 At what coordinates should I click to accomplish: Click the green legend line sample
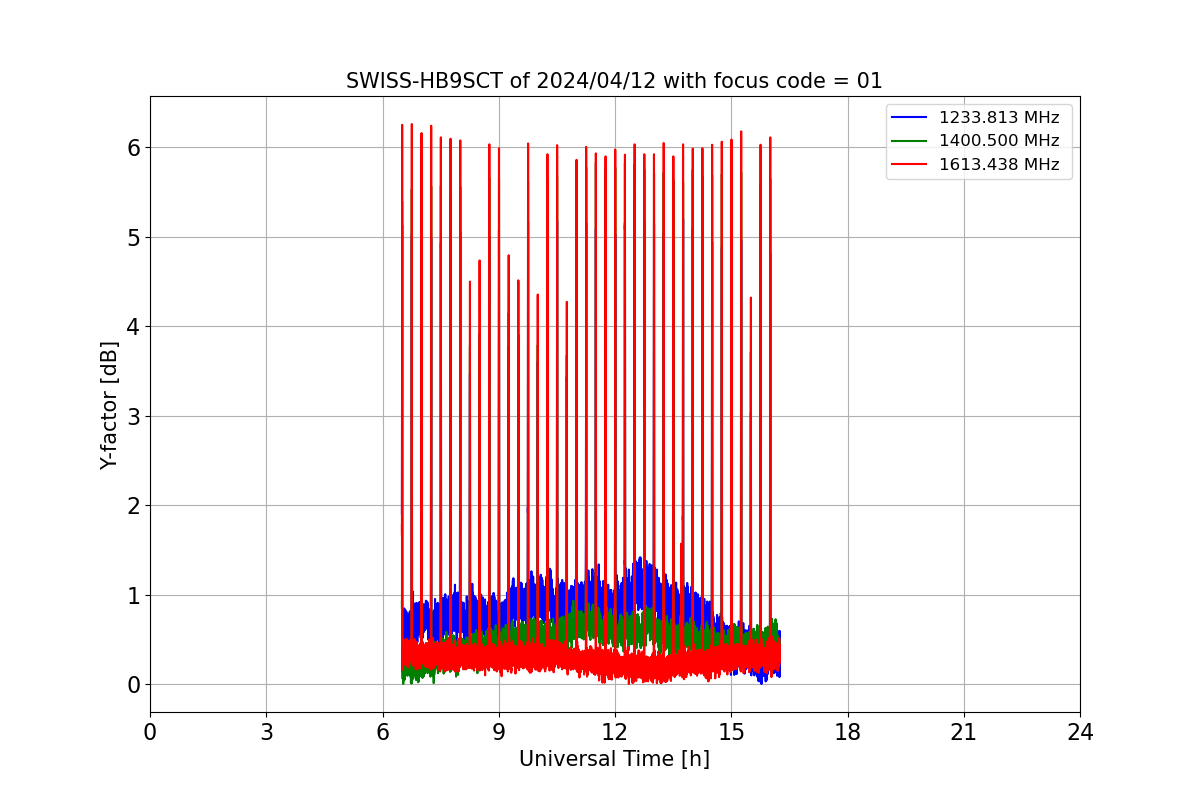click(910, 142)
